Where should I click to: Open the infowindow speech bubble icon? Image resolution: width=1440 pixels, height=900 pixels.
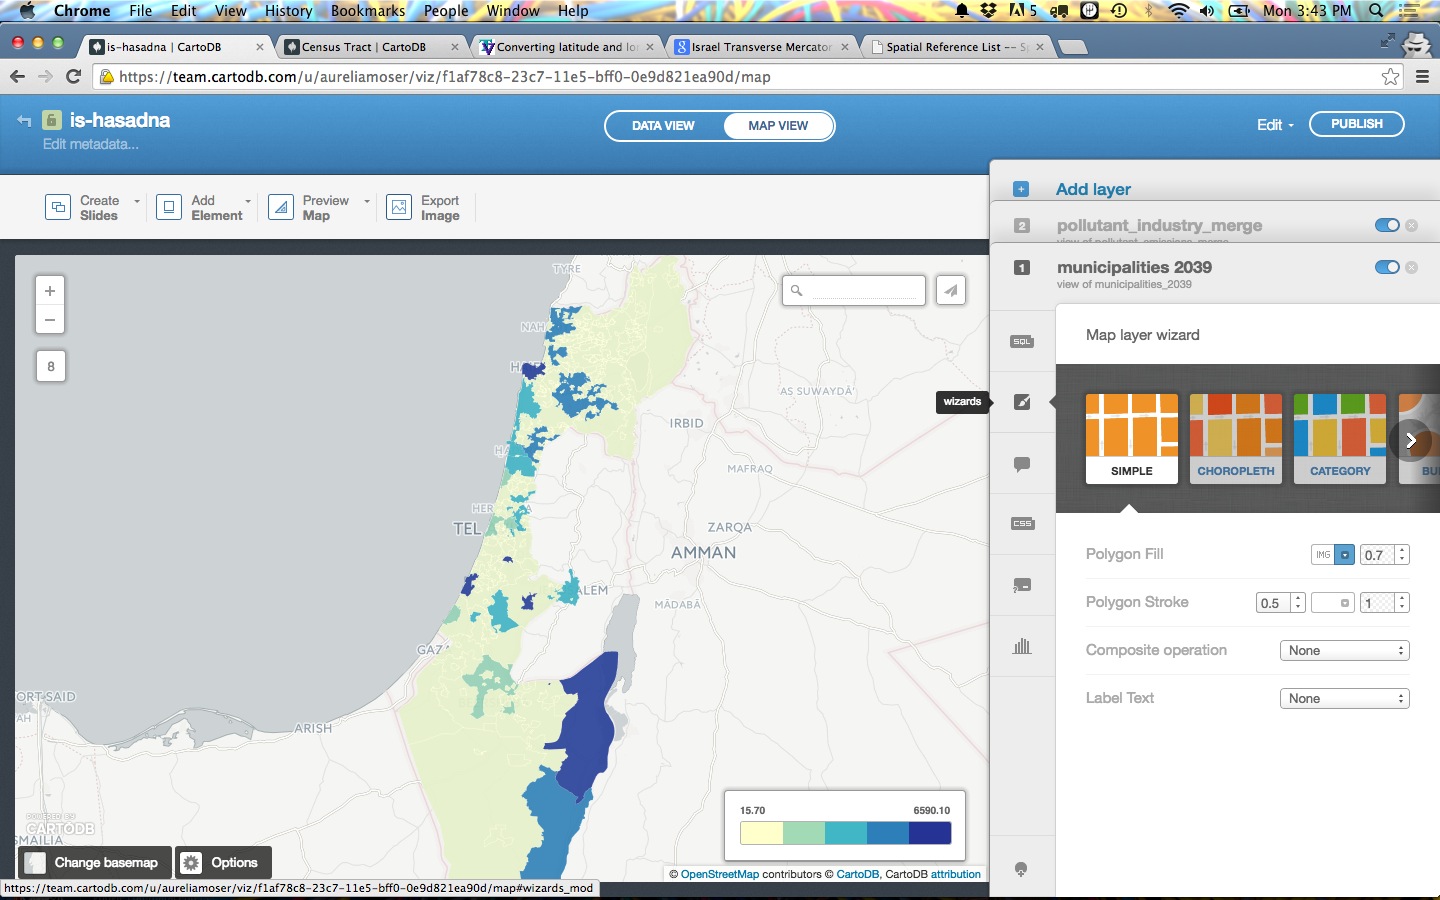1021,464
